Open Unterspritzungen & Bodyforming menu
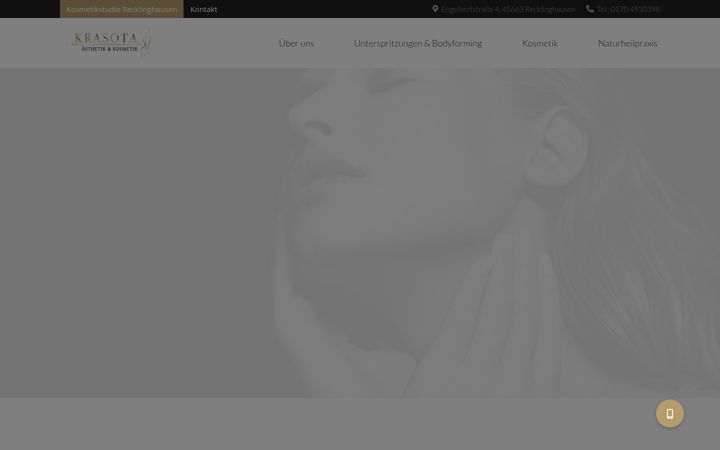Screen dimensions: 720x450 click(418, 43)
